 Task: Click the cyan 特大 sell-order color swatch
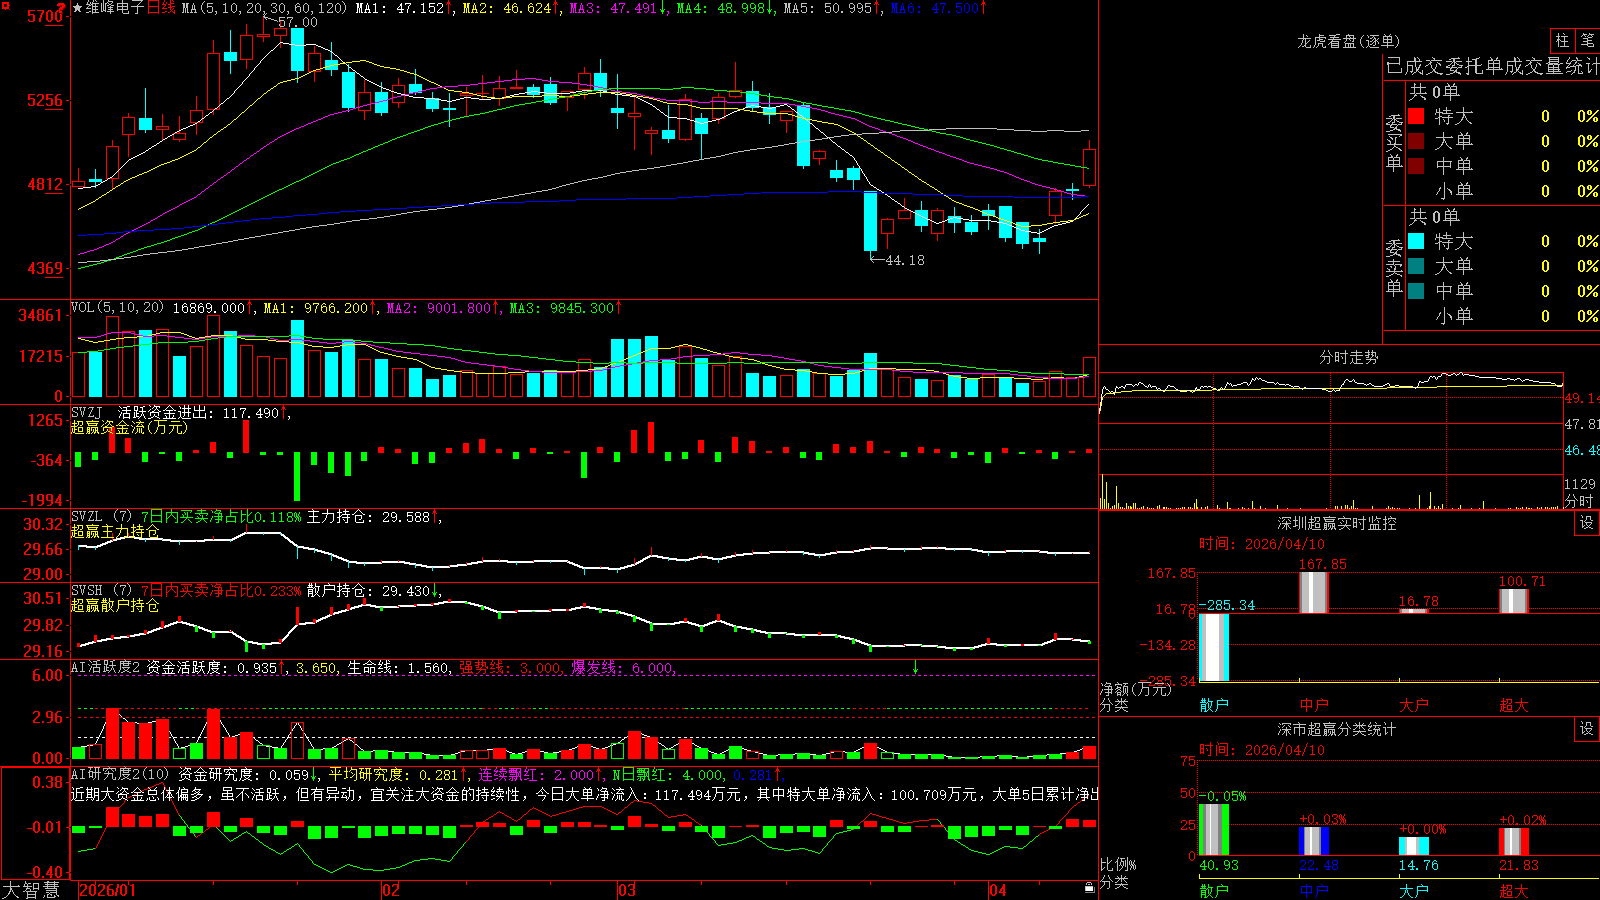(x=1416, y=241)
